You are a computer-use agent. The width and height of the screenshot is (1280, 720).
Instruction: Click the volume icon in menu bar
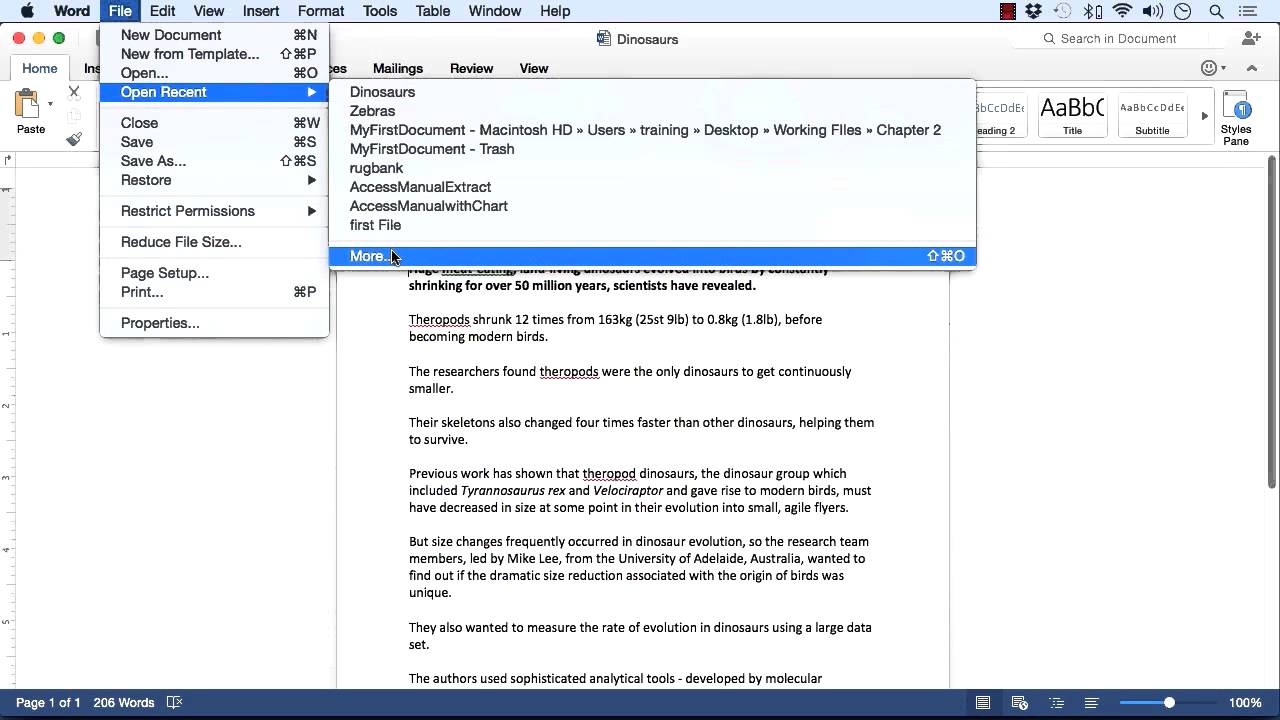pyautogui.click(x=1152, y=11)
